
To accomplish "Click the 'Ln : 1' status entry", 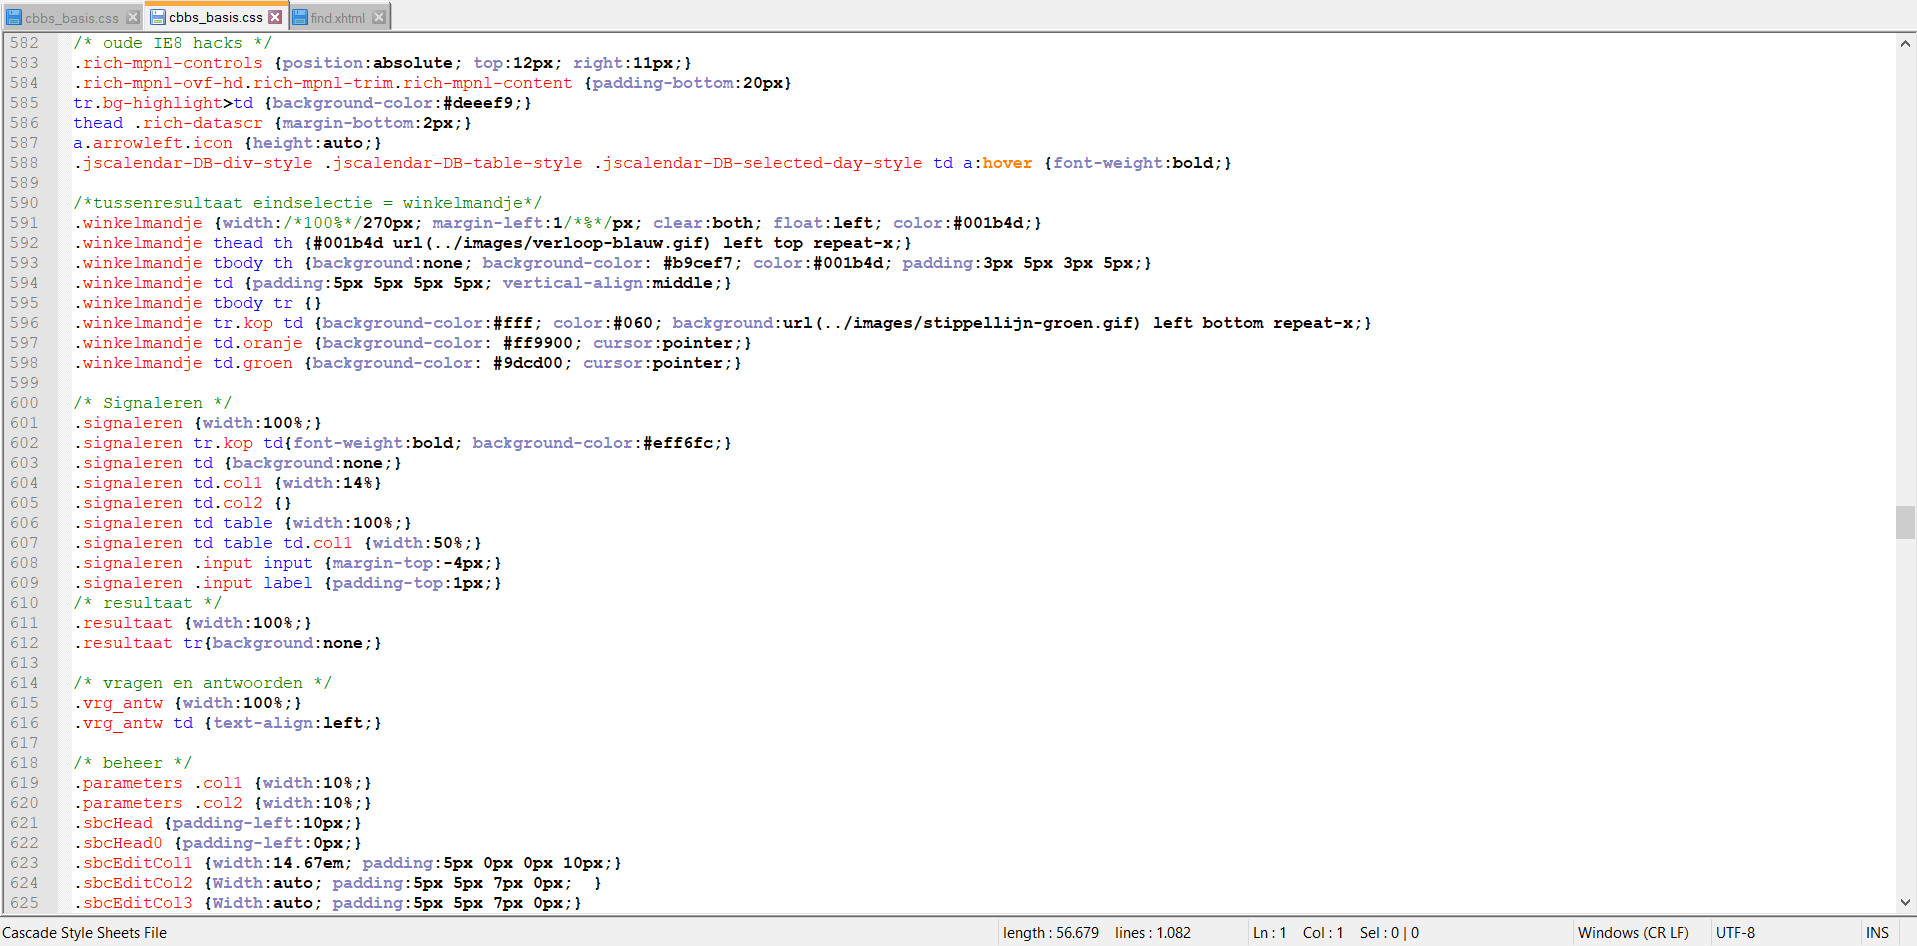I will [1270, 933].
